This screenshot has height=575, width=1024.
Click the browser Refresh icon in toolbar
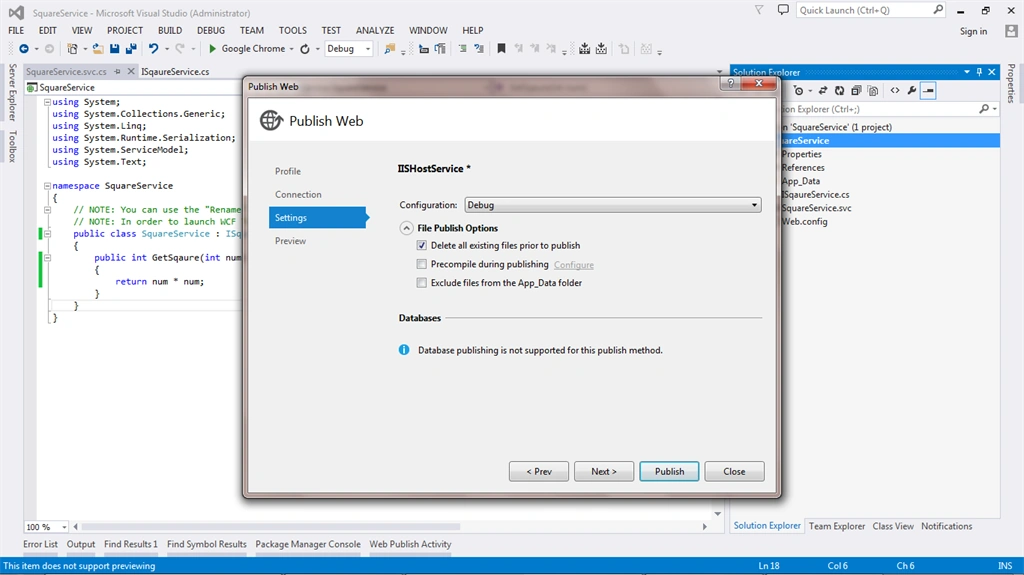click(305, 49)
